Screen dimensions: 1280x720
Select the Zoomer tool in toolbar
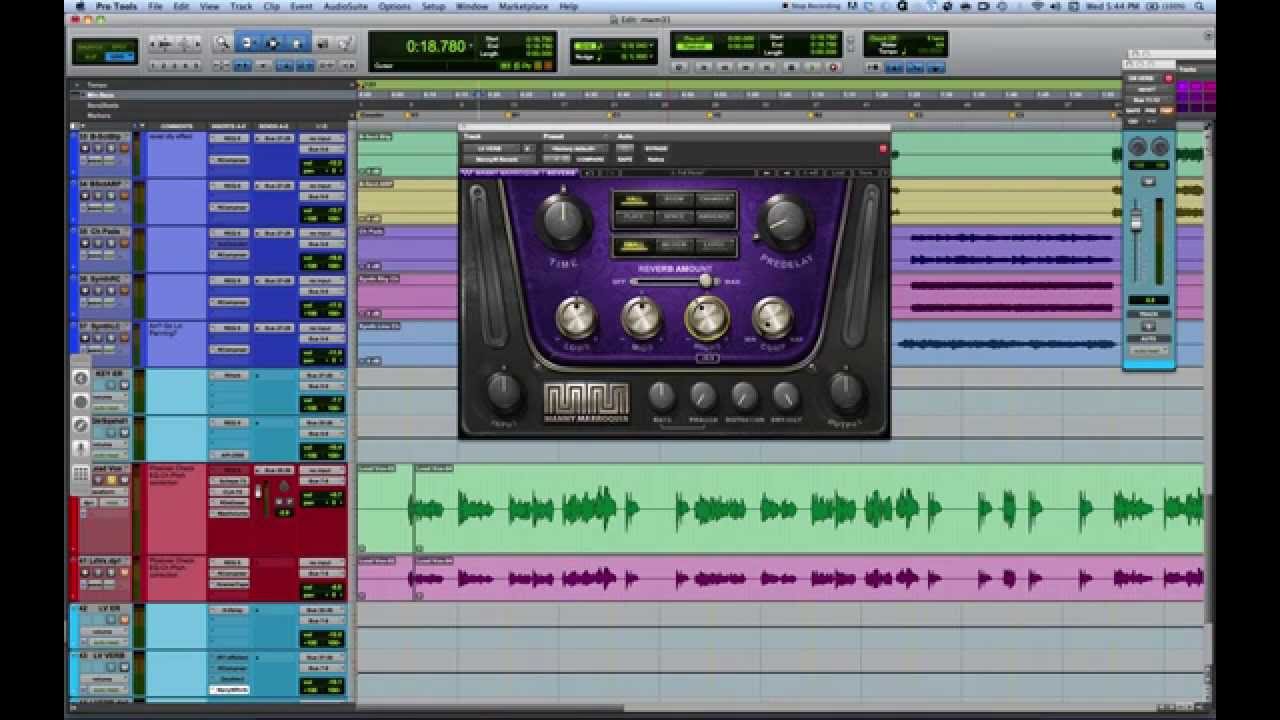pyautogui.click(x=223, y=44)
